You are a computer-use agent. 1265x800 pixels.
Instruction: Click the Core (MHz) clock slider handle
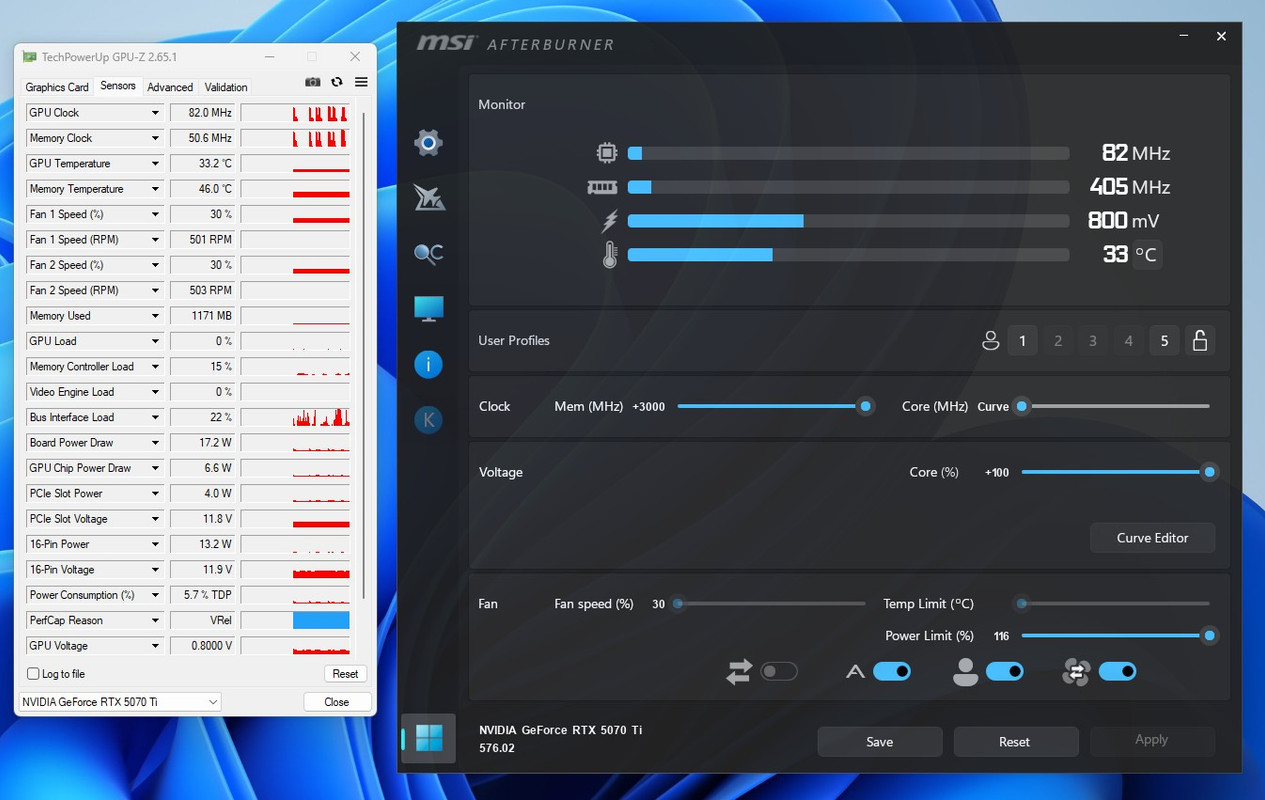point(1021,406)
